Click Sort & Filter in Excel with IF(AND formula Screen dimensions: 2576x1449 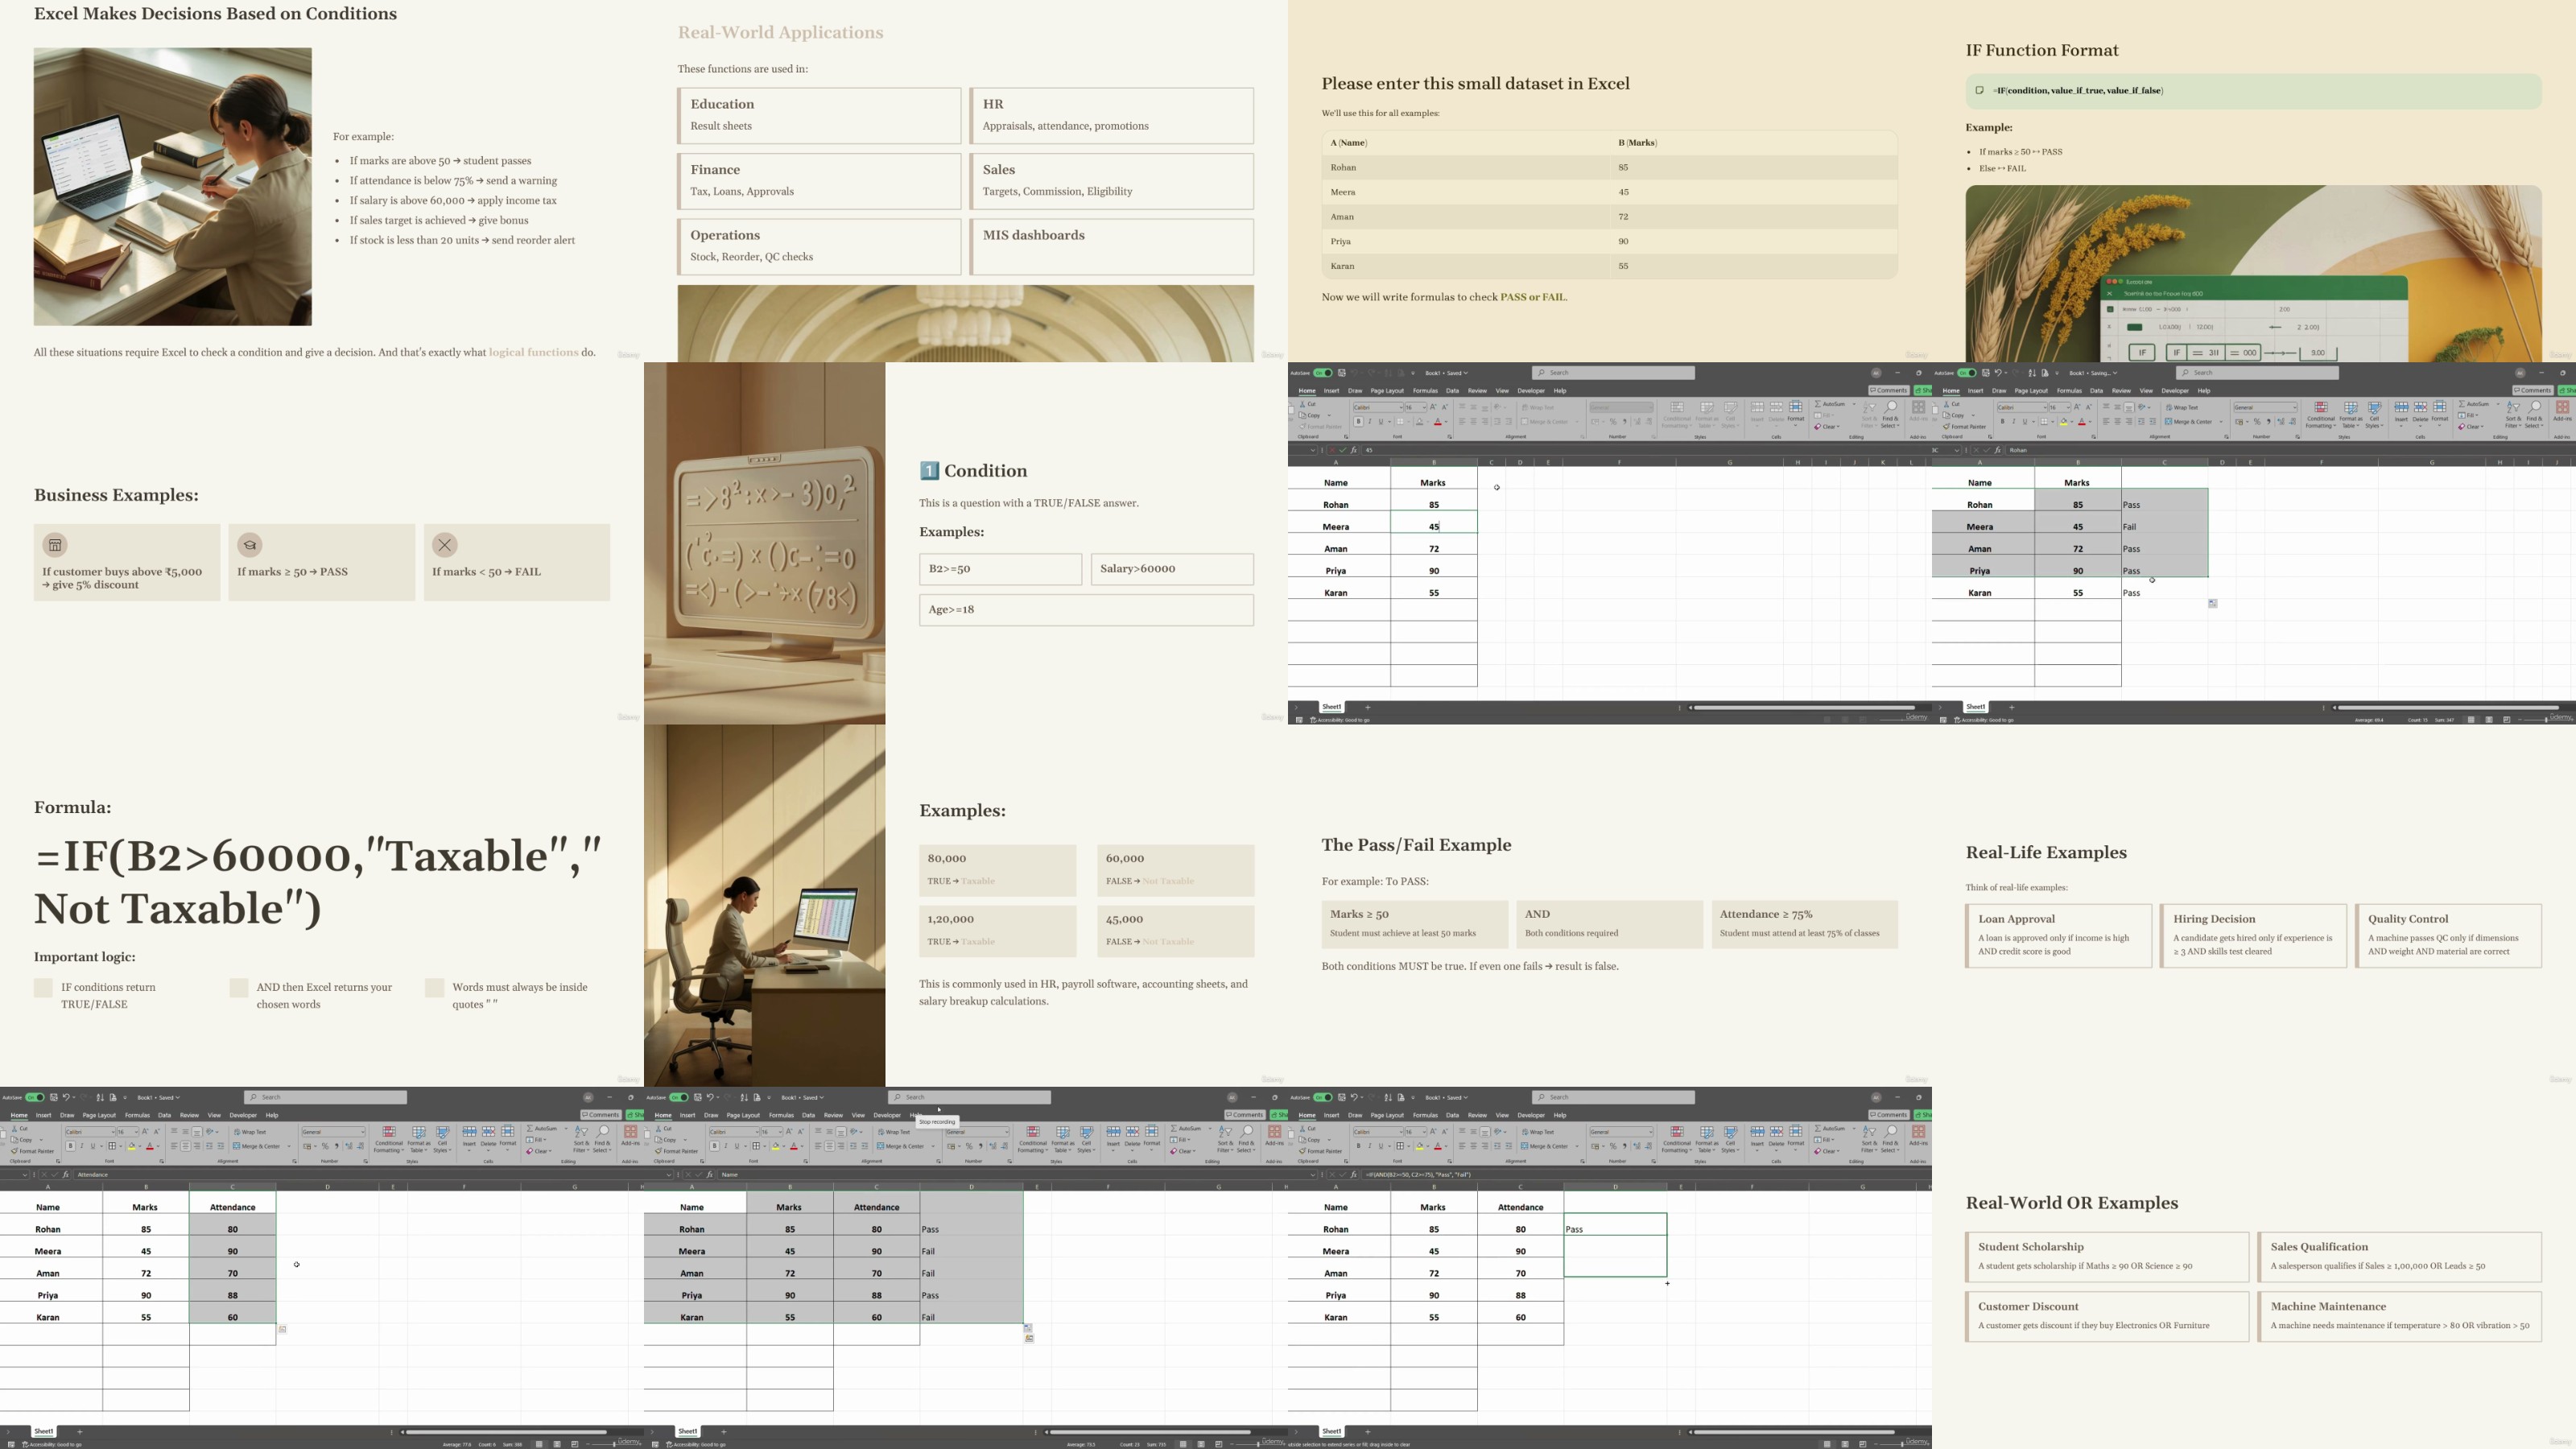[x=1869, y=1138]
